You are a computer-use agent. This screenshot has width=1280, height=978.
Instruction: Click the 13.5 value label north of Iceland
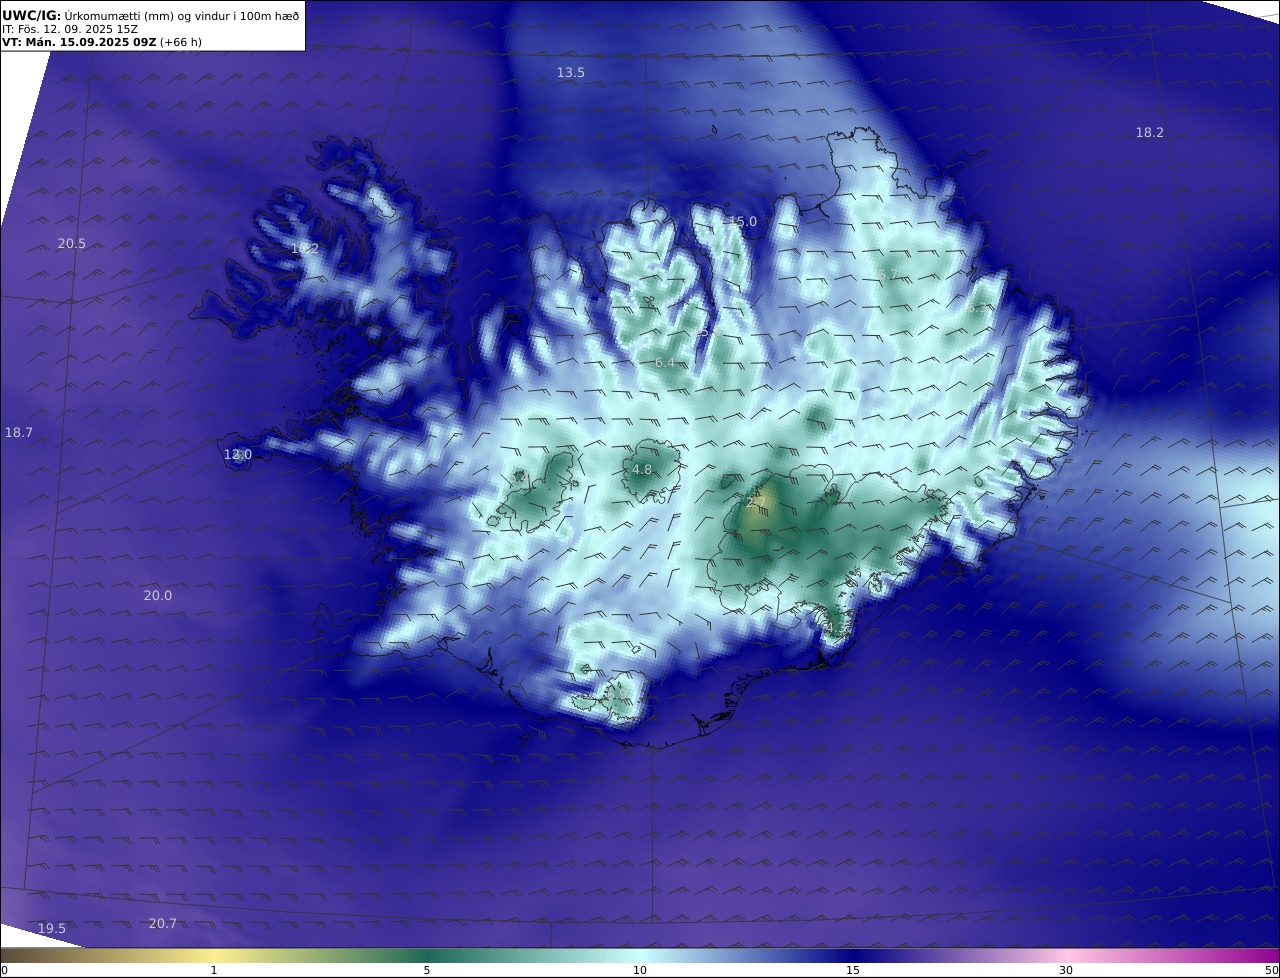(571, 73)
